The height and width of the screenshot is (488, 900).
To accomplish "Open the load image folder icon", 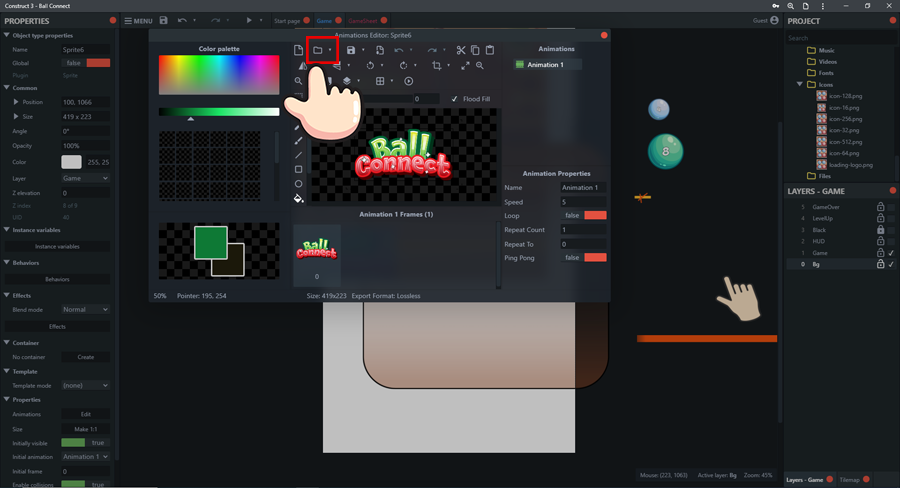I will 318,50.
